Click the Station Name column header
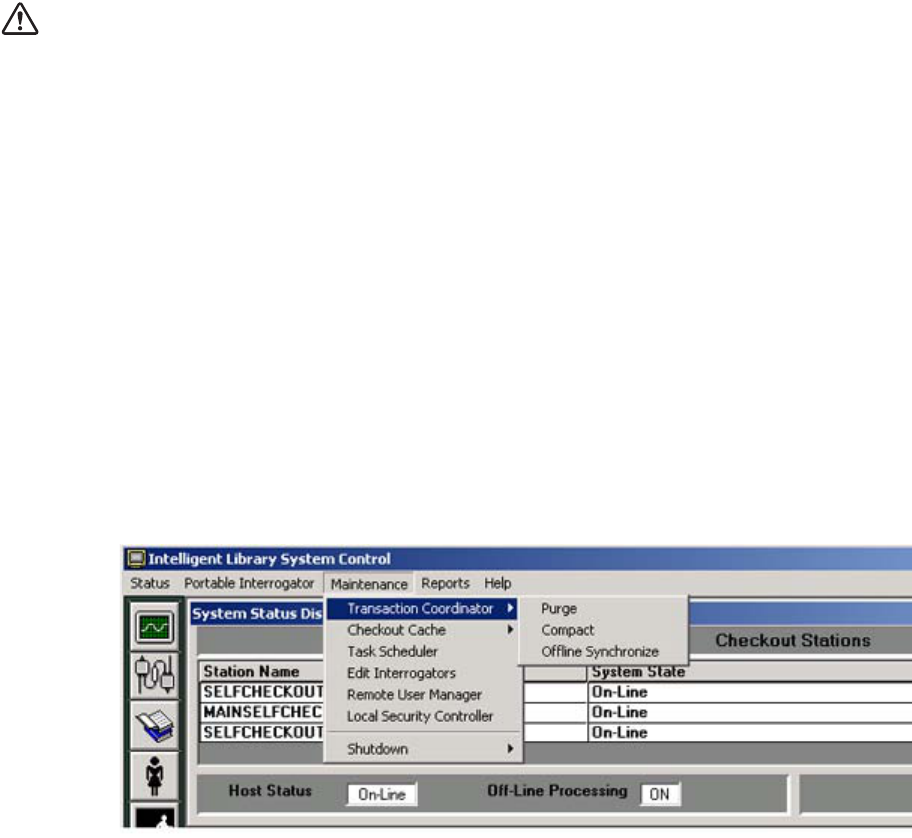Image resolution: width=912 pixels, height=838 pixels. coord(261,671)
